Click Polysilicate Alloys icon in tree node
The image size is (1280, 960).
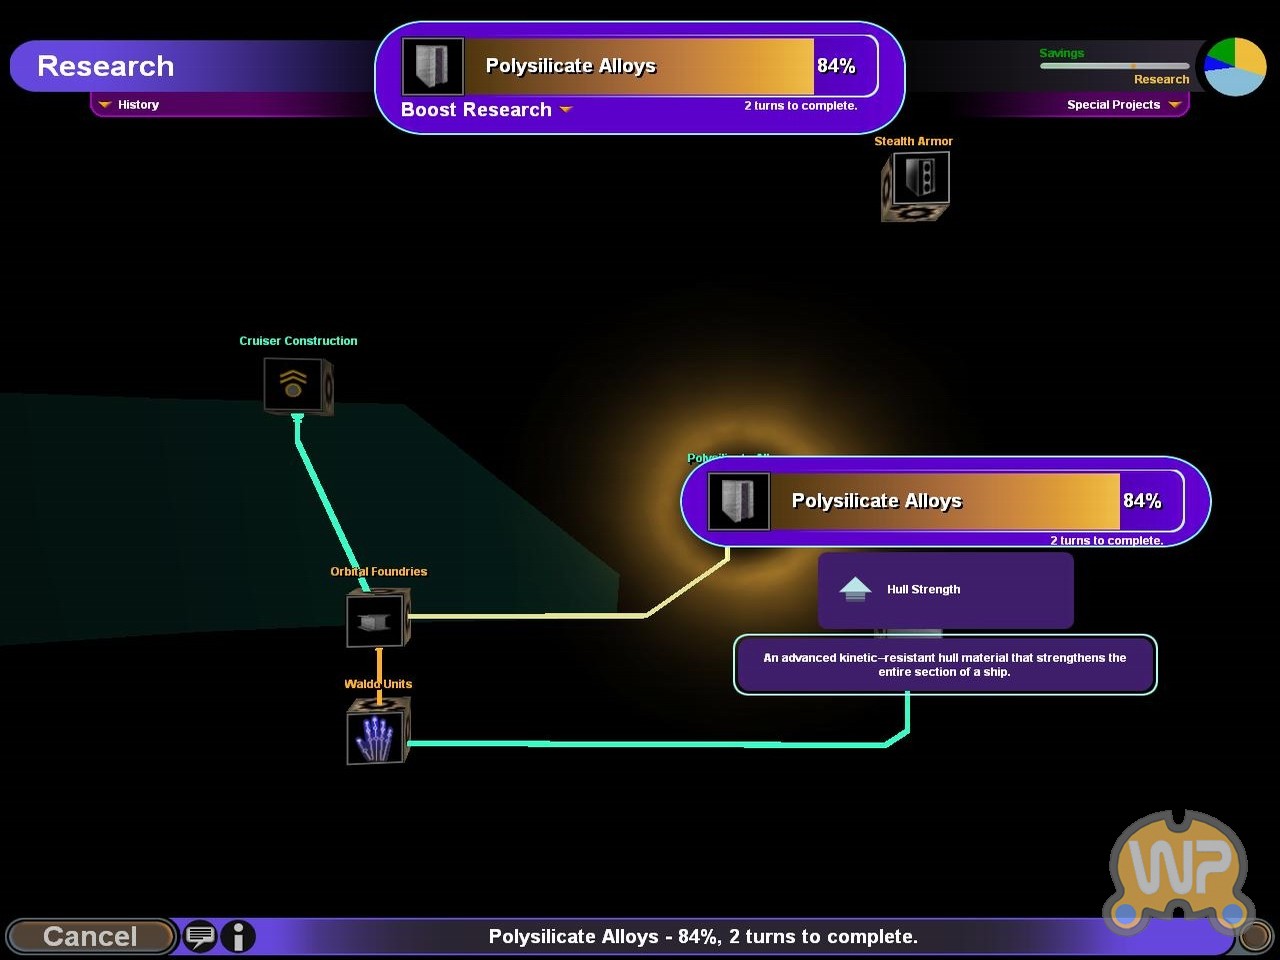click(739, 501)
